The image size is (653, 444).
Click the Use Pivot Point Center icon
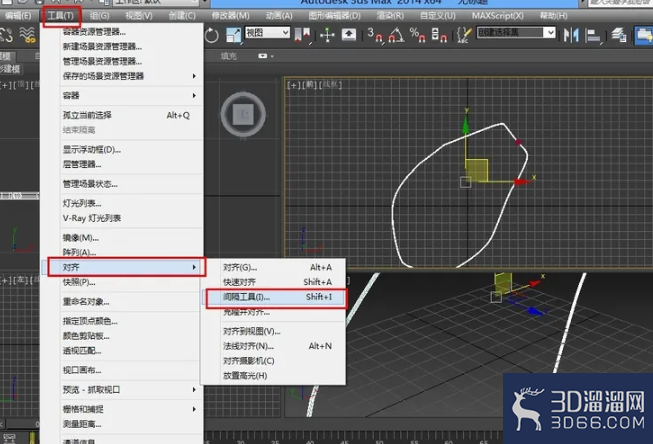(x=303, y=35)
